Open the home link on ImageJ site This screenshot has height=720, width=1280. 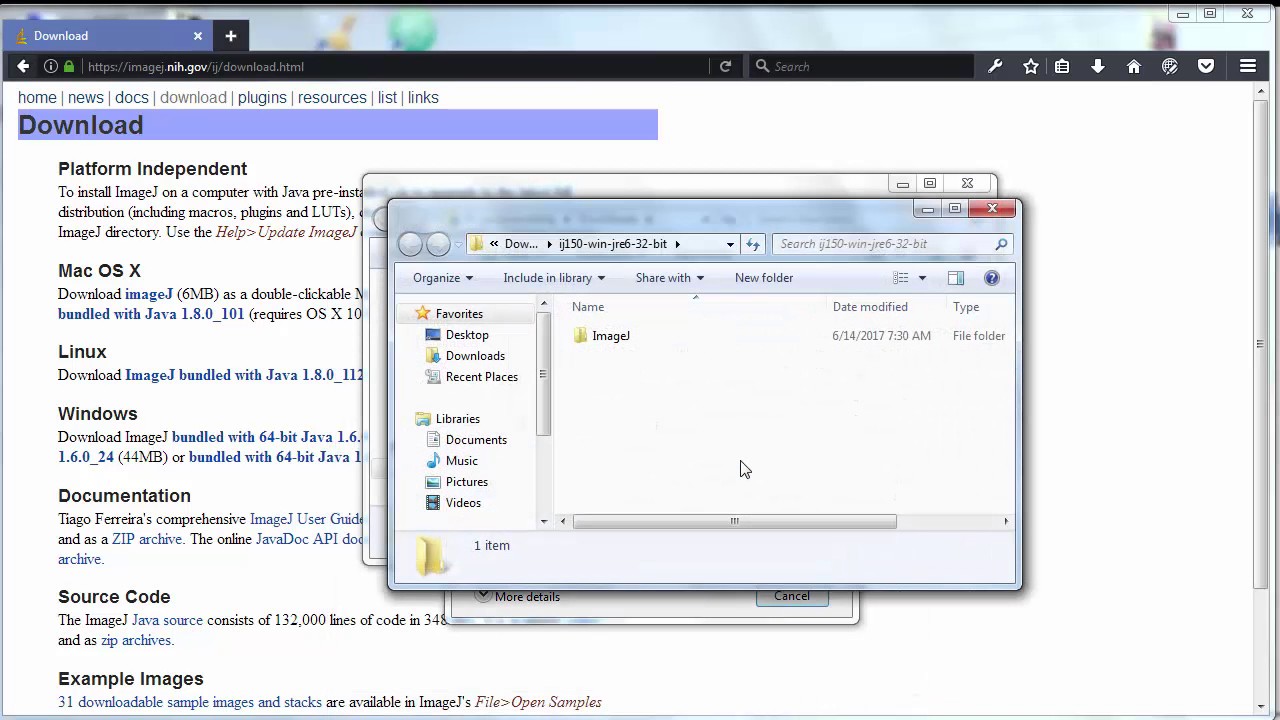click(x=37, y=98)
